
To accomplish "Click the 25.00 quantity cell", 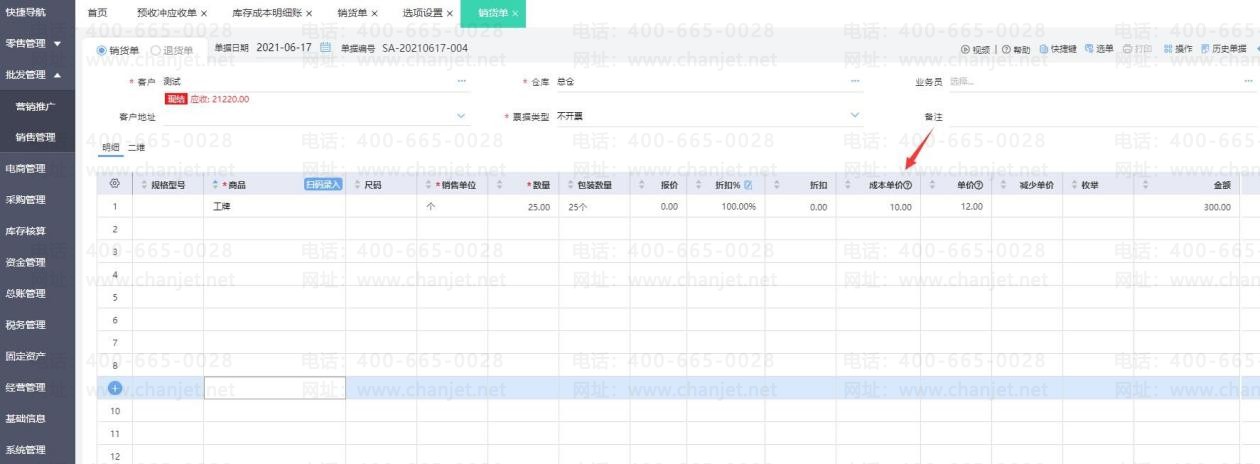I will 523,207.
